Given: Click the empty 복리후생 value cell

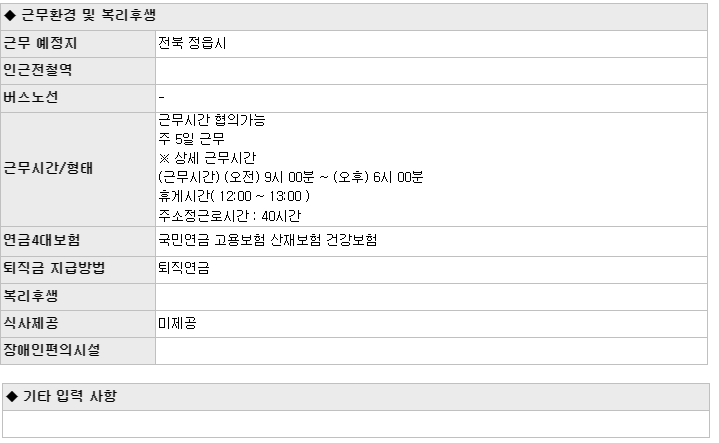Looking at the screenshot, I should (x=431, y=297).
